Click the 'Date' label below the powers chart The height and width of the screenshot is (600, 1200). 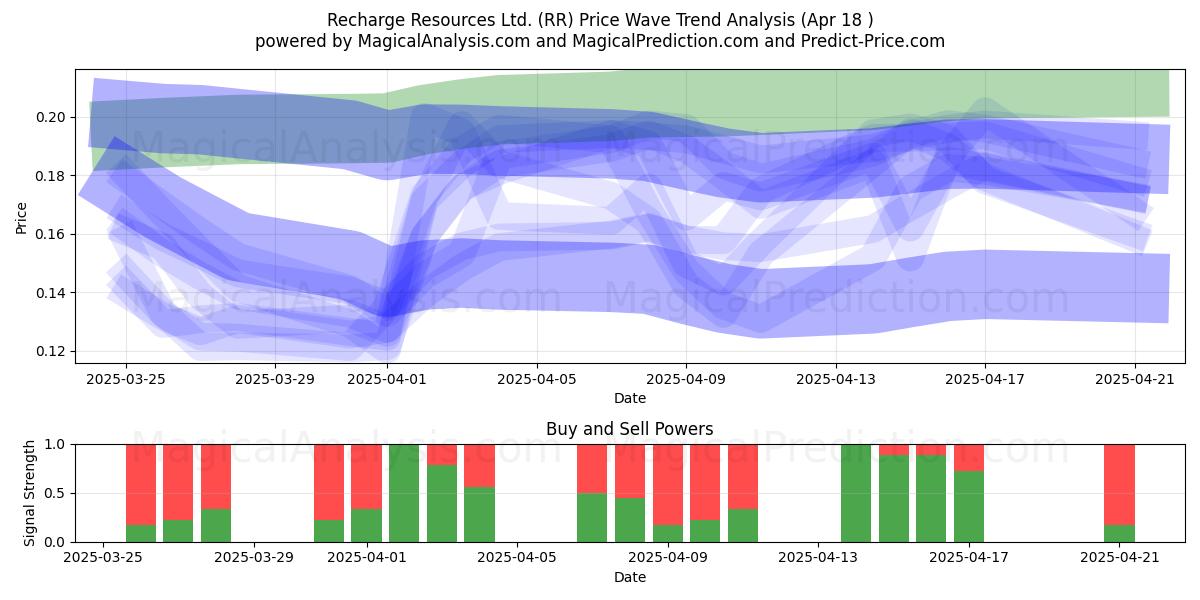click(x=630, y=577)
